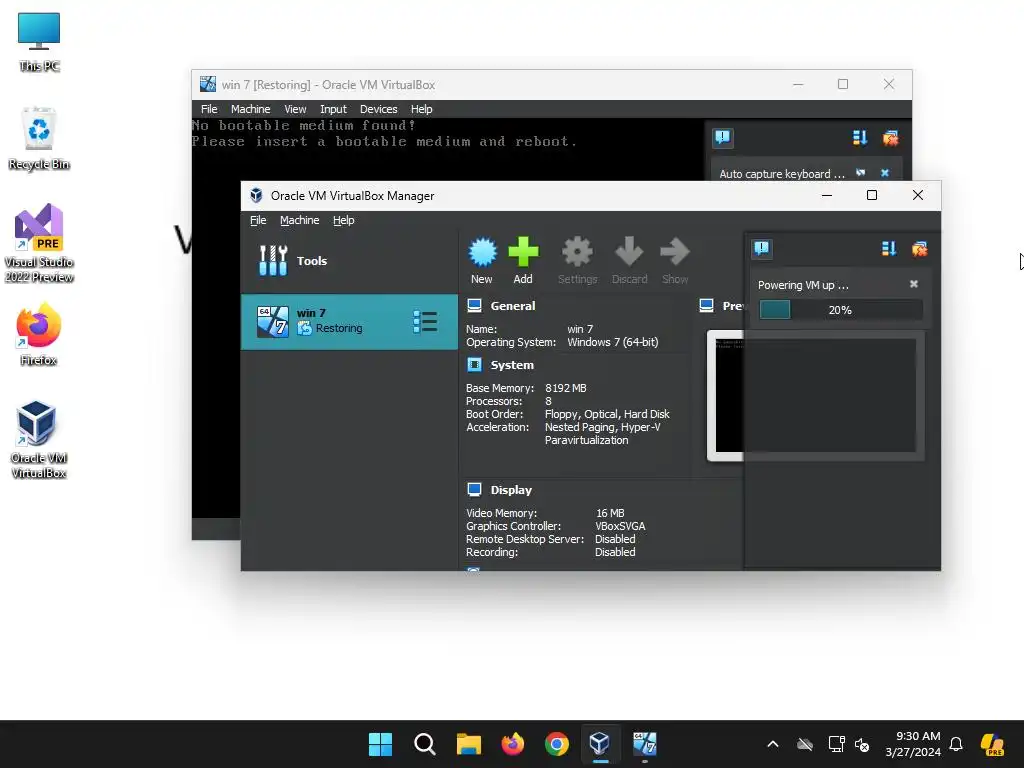
Task: Click notification center icon in VM window
Action: point(722,137)
